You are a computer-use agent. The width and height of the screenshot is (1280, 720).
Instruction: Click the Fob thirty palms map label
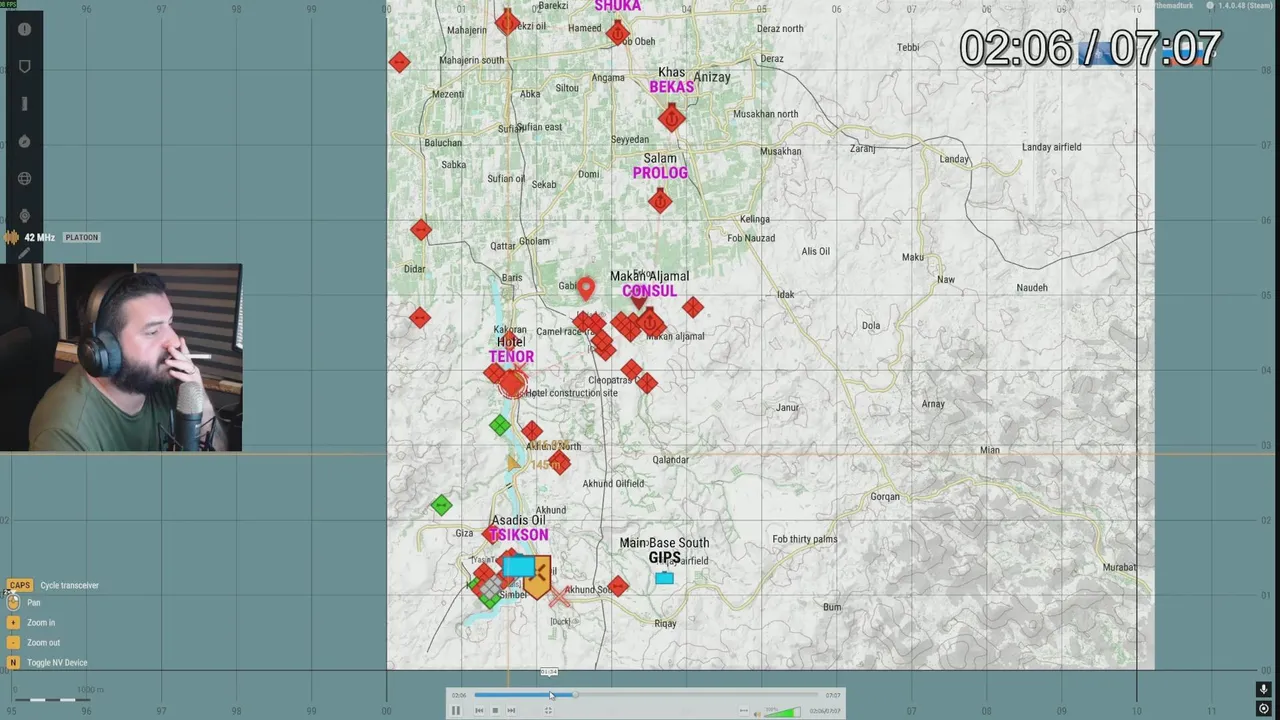[805, 539]
